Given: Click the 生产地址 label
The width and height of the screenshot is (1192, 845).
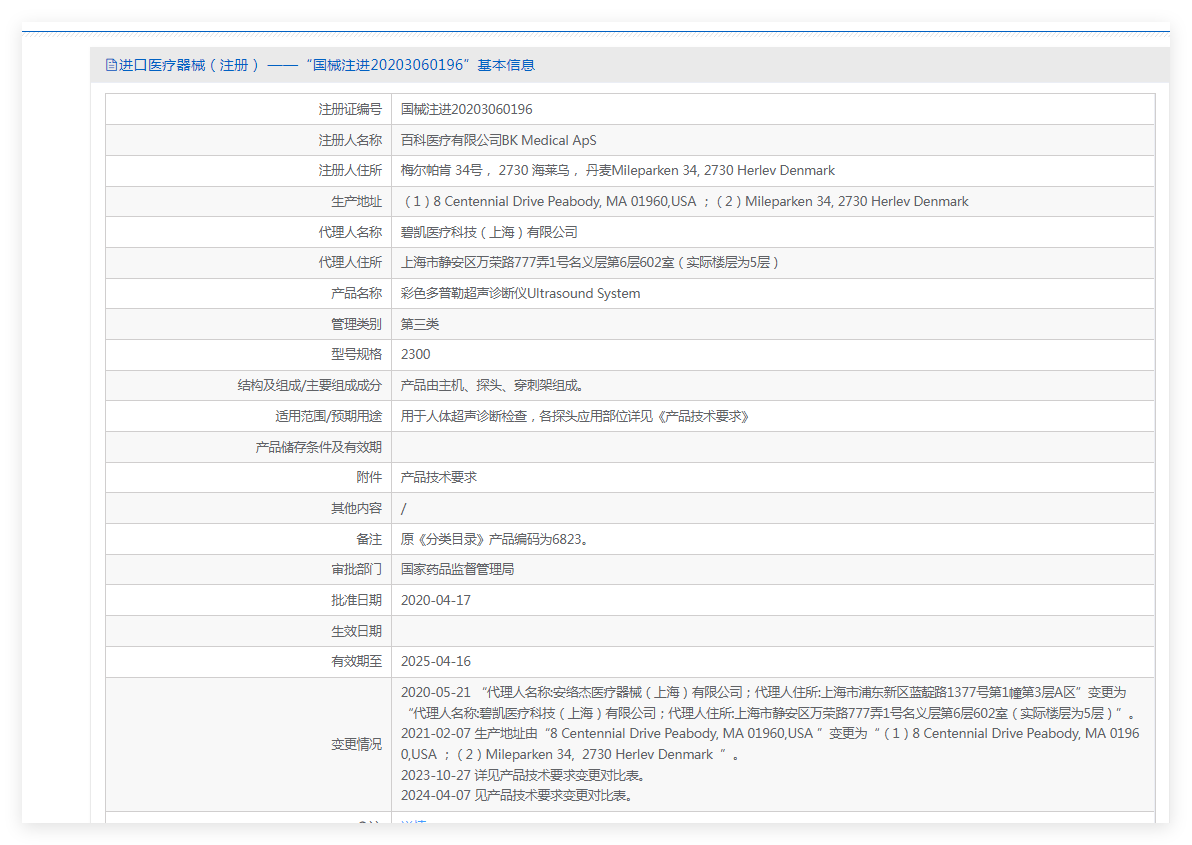Looking at the screenshot, I should (x=357, y=201).
